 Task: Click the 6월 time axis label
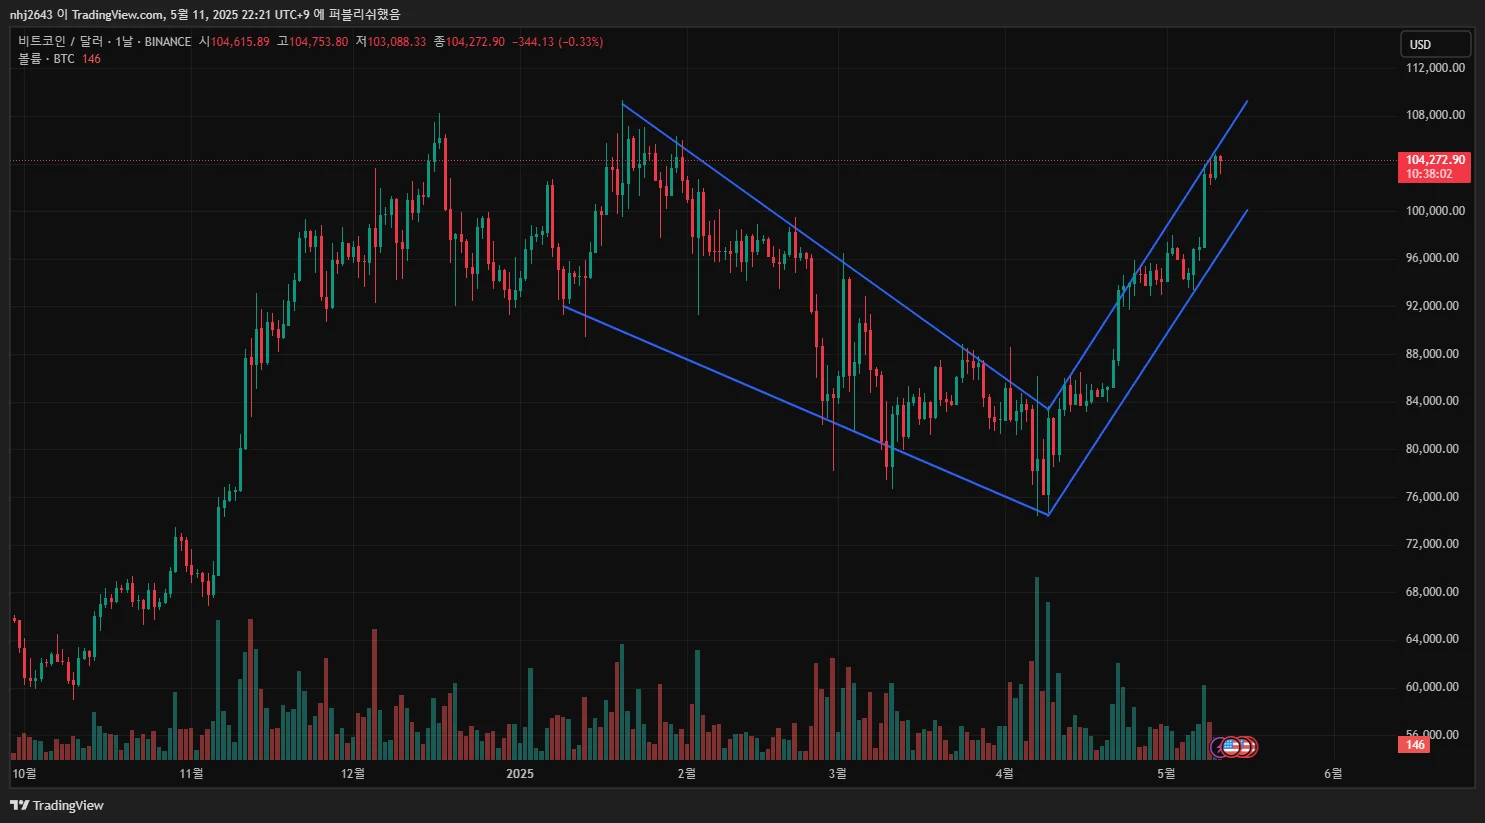pos(1333,773)
